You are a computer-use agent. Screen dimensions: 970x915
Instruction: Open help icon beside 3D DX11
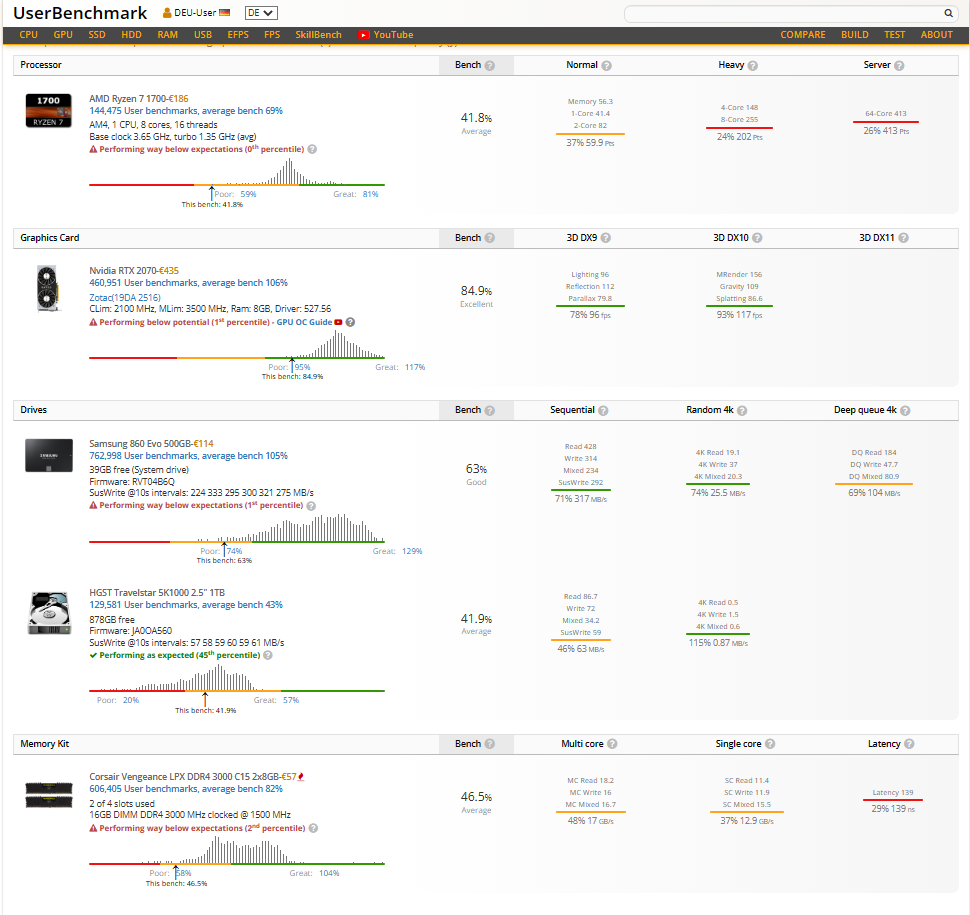tap(903, 238)
